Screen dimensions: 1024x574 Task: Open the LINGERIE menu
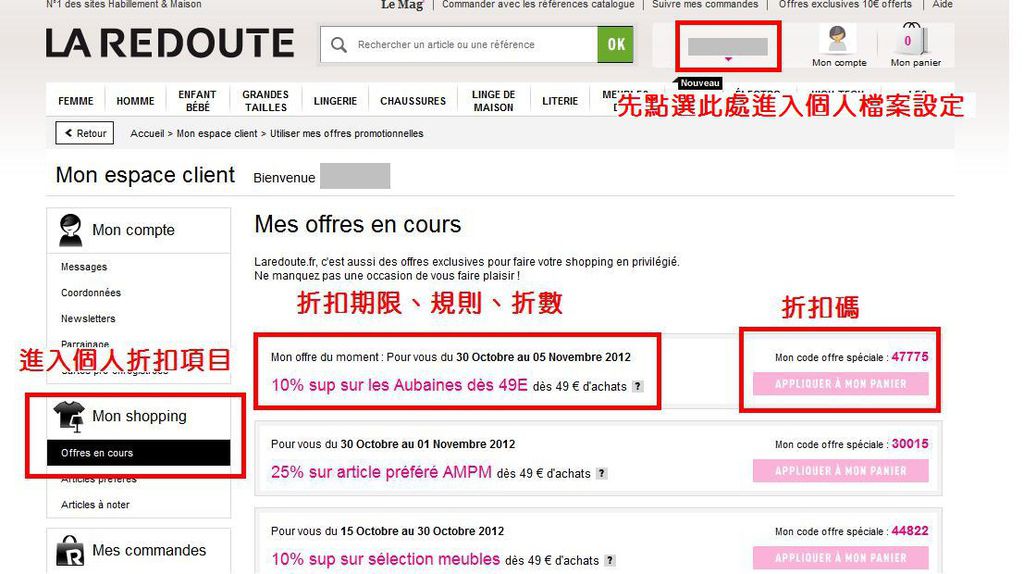pyautogui.click(x=335, y=101)
